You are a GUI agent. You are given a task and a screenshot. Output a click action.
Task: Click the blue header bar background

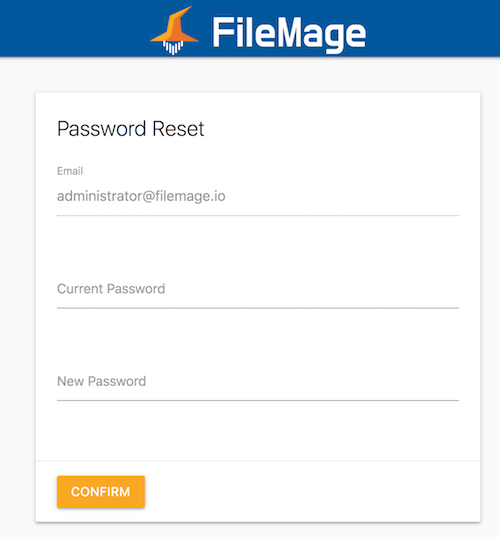click(x=428, y=27)
